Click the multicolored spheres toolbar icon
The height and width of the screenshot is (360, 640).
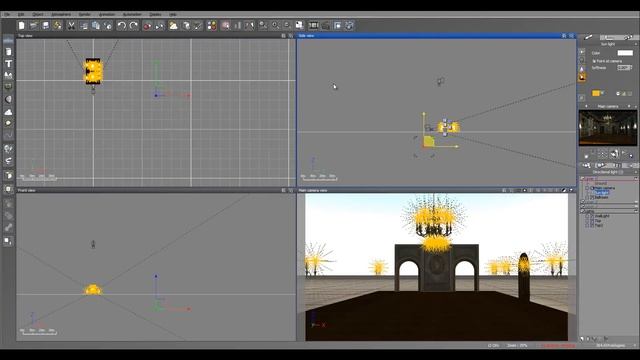211,26
